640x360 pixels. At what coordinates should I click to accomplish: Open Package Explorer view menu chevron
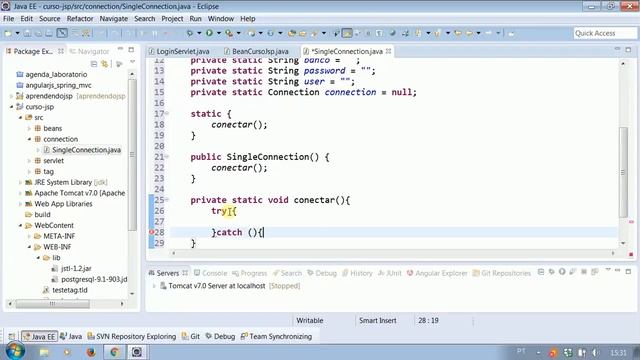pos(132,62)
